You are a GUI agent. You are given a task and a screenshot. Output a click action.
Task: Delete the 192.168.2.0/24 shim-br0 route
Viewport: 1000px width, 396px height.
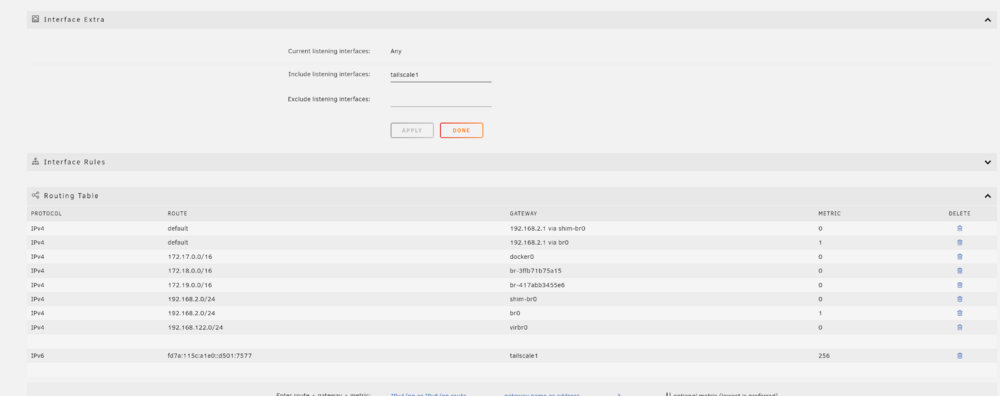coord(959,299)
